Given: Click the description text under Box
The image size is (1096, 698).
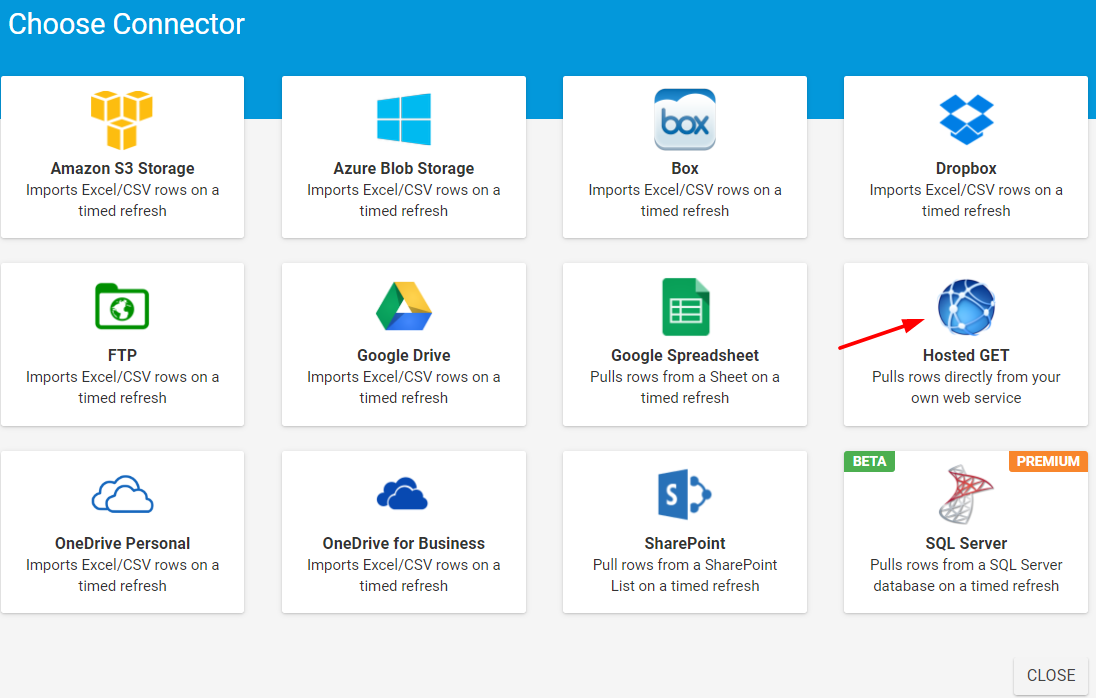Looking at the screenshot, I should point(685,201).
